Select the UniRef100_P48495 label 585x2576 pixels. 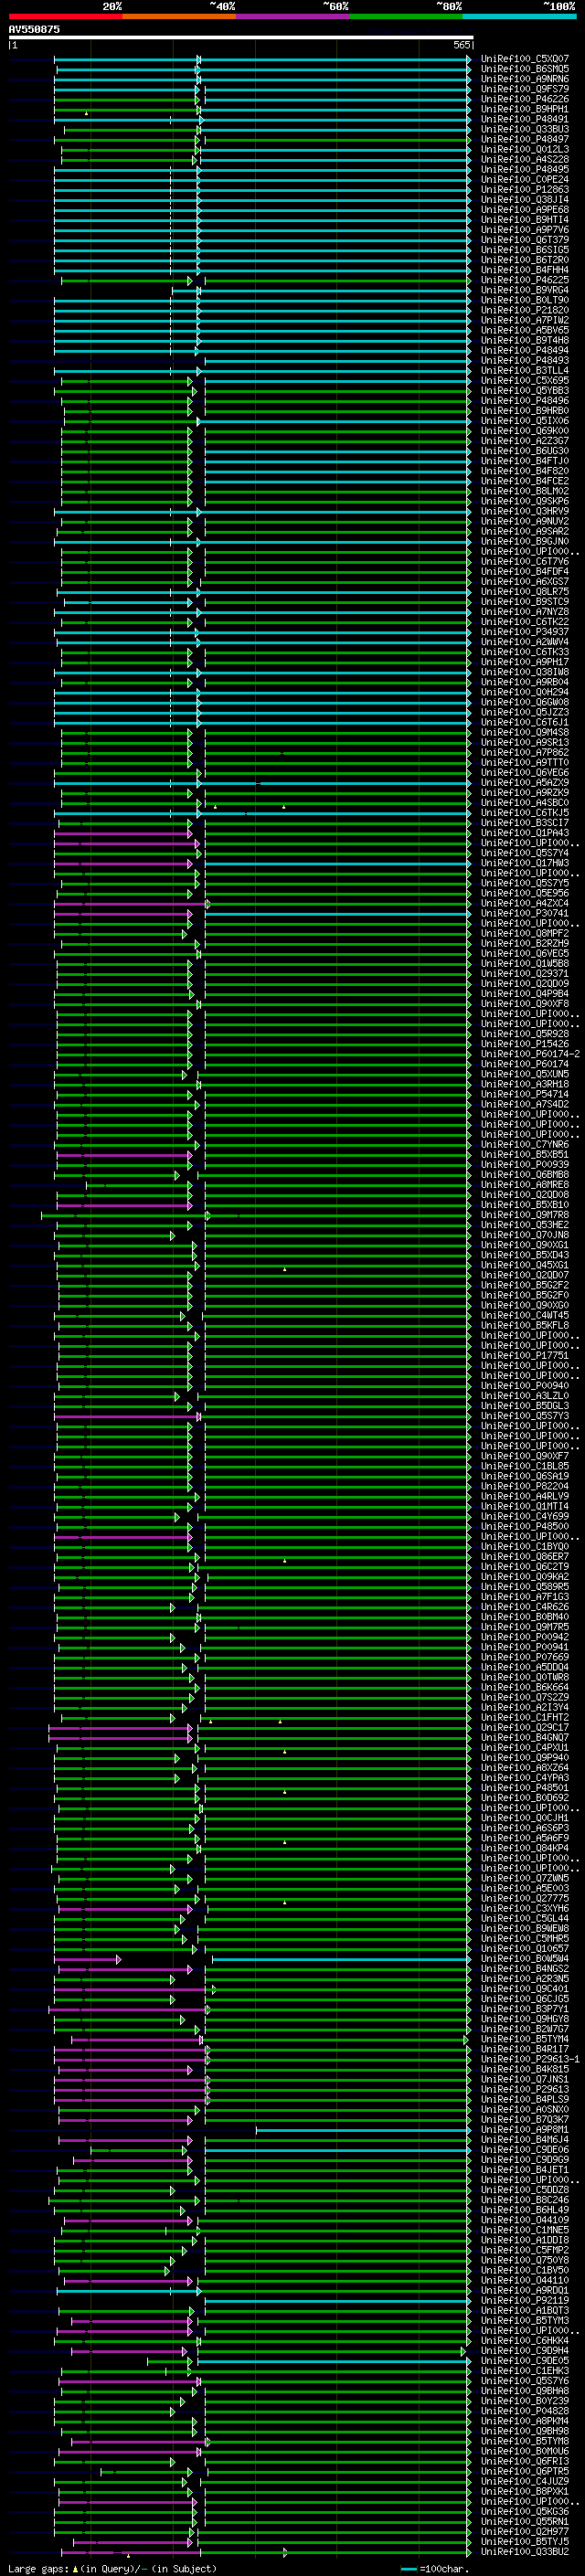[525, 169]
